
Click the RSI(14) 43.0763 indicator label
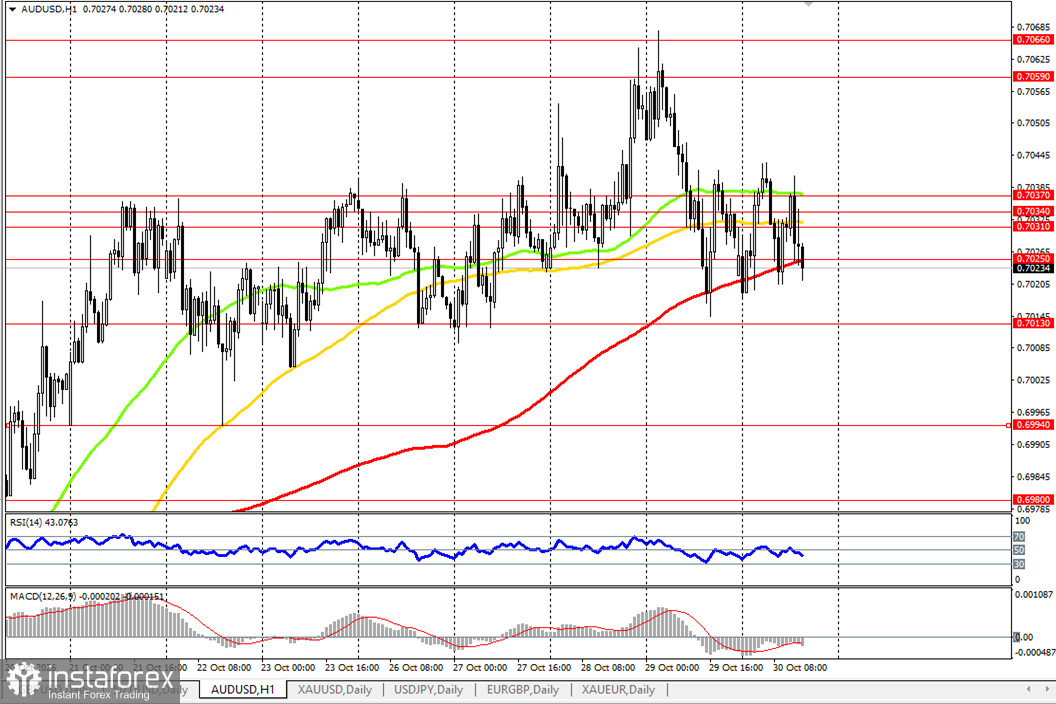point(44,522)
